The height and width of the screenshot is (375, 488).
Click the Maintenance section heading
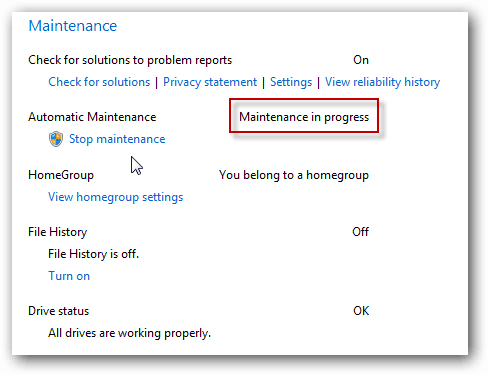pos(73,26)
